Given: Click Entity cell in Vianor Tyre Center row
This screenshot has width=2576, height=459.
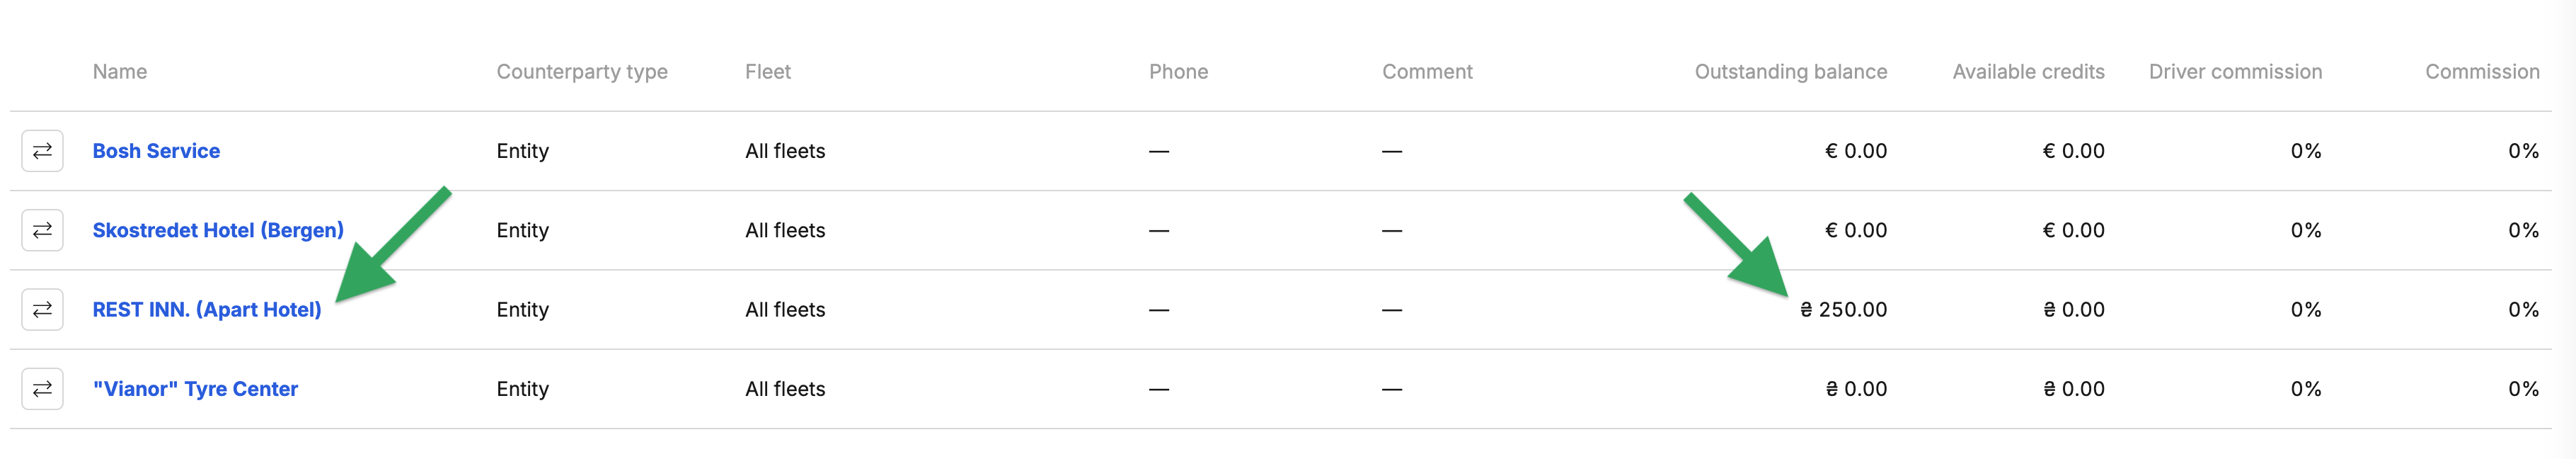Looking at the screenshot, I should coord(522,389).
